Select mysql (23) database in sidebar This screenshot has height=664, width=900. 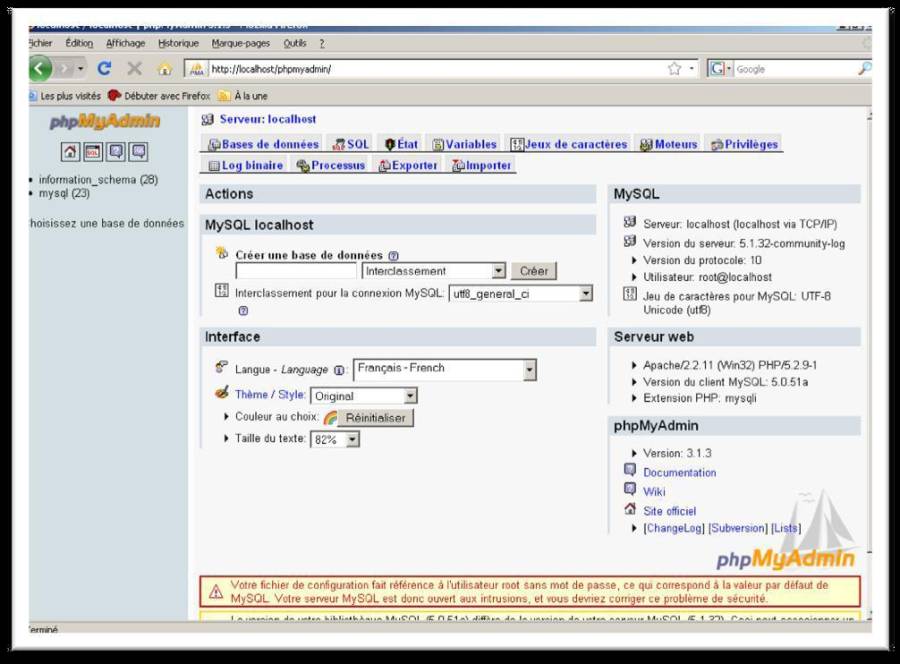[x=64, y=193]
